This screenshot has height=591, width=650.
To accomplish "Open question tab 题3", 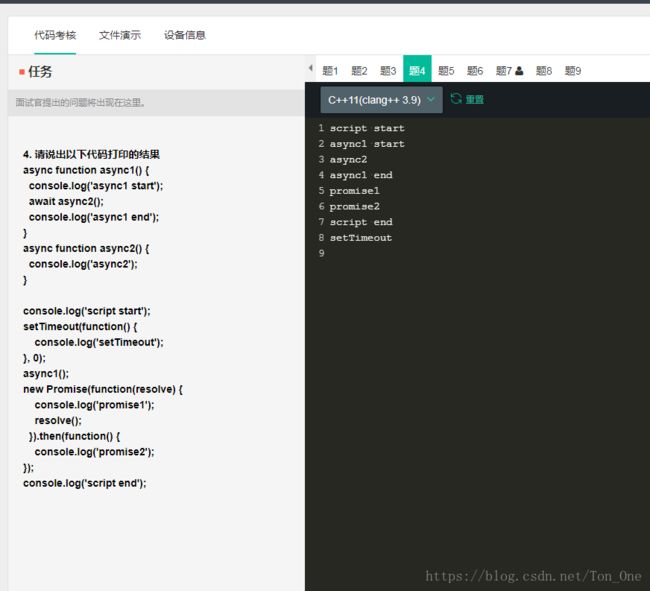I will point(388,71).
